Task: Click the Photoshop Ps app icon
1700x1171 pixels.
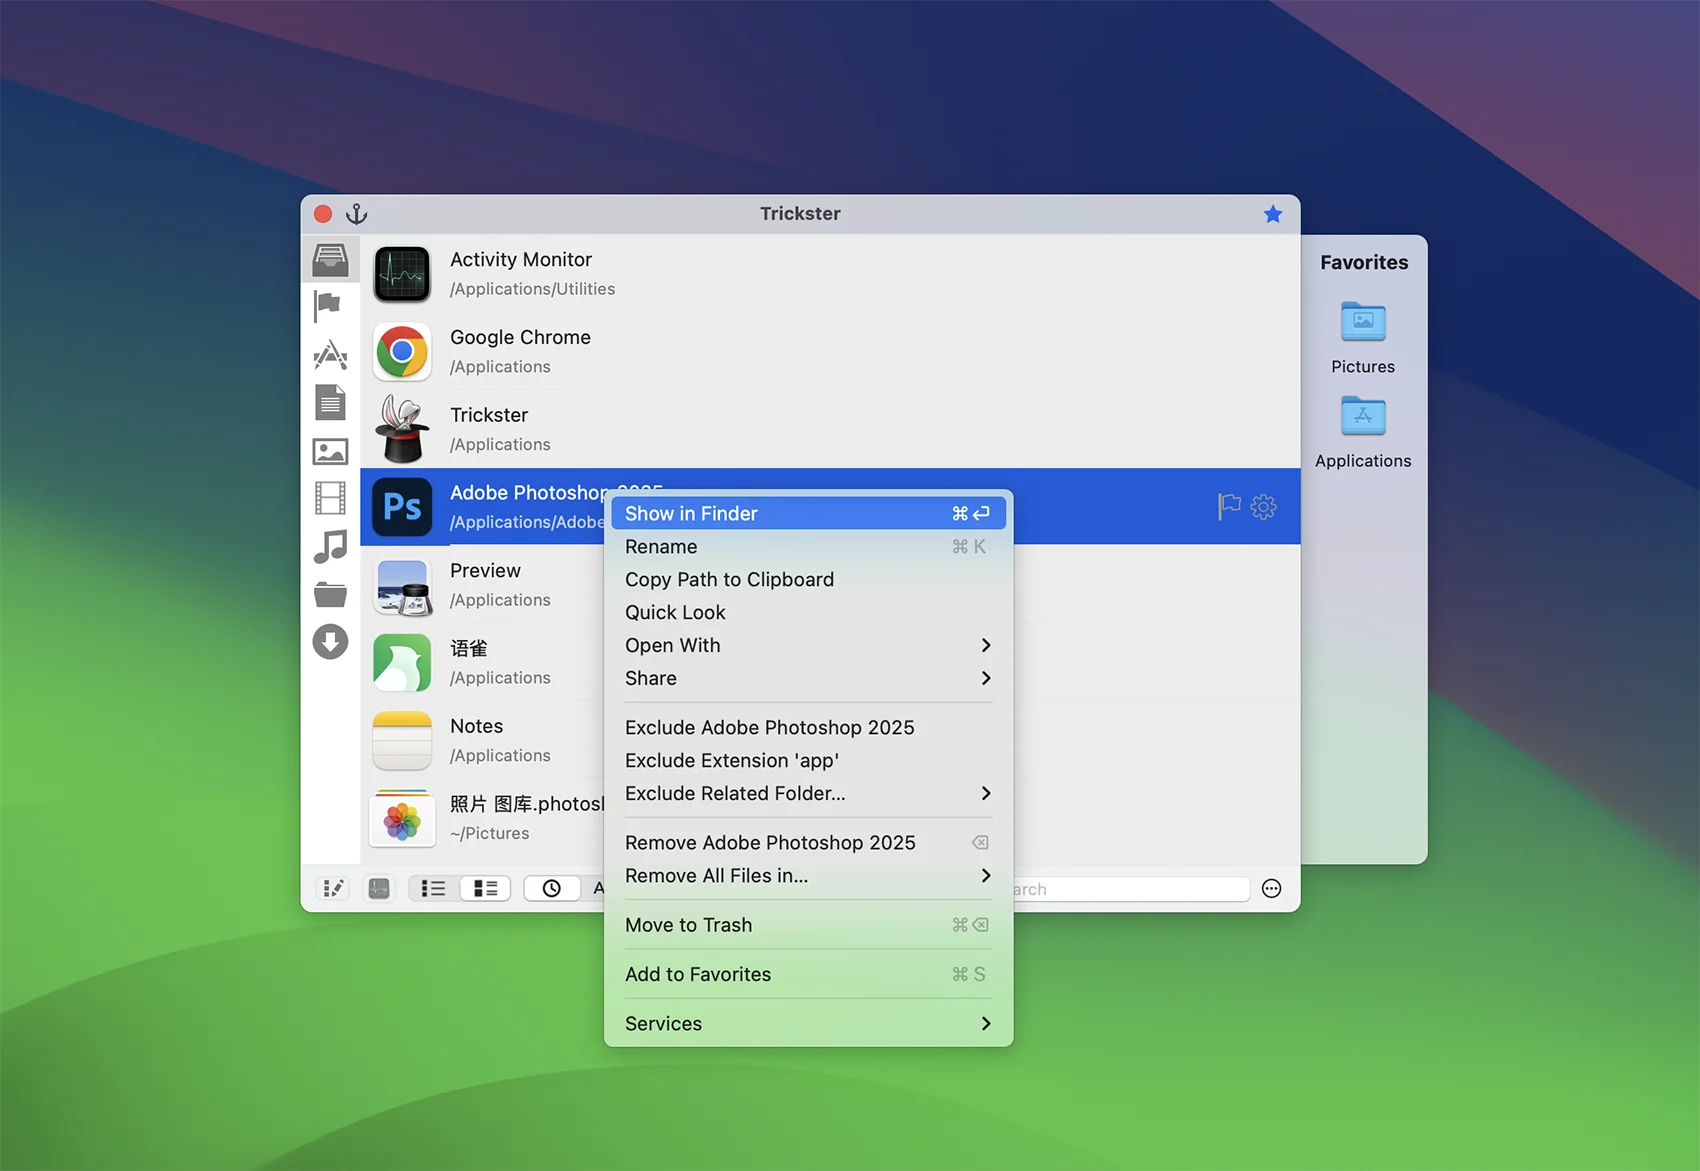Action: click(x=402, y=507)
